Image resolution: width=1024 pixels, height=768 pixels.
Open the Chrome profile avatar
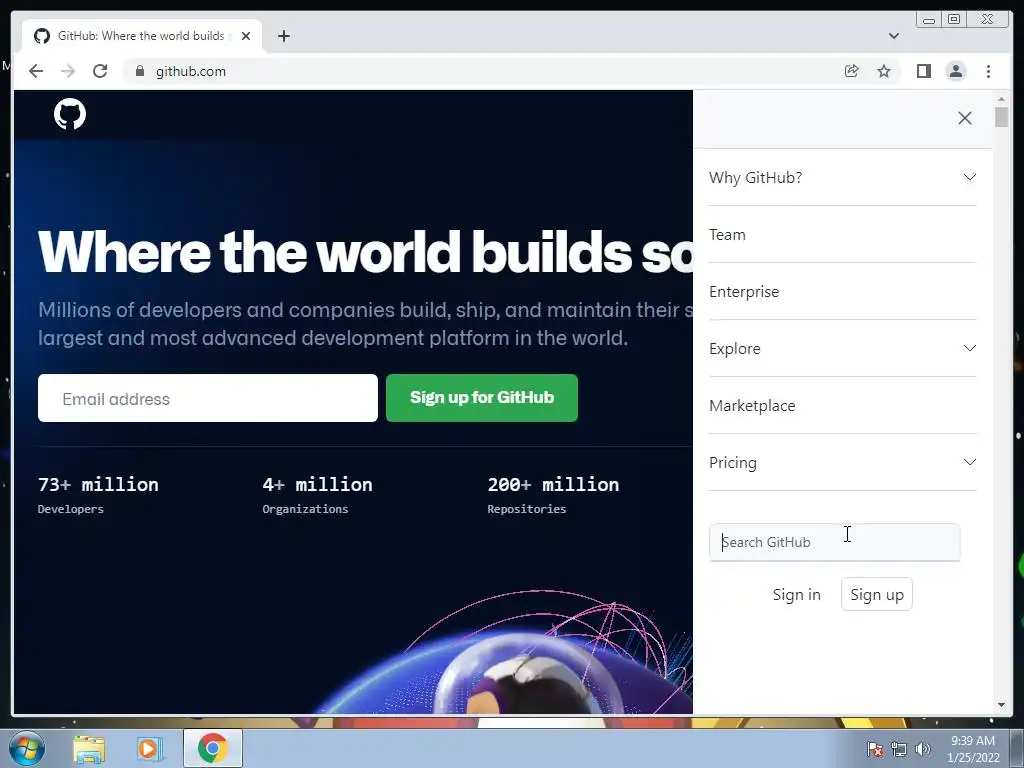point(955,71)
